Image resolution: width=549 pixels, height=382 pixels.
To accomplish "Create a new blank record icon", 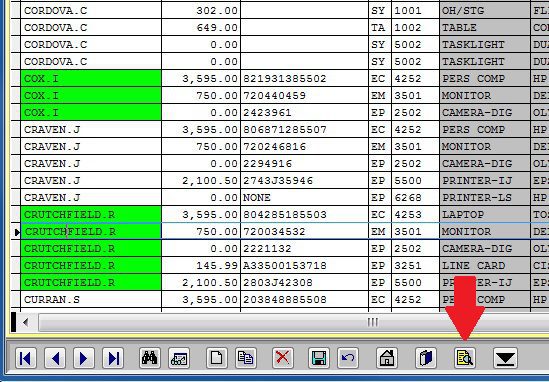I will [217, 358].
